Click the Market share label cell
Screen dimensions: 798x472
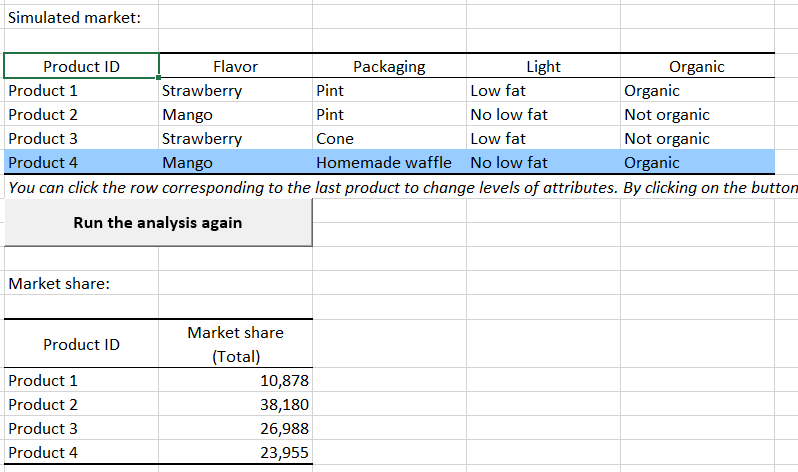(59, 284)
